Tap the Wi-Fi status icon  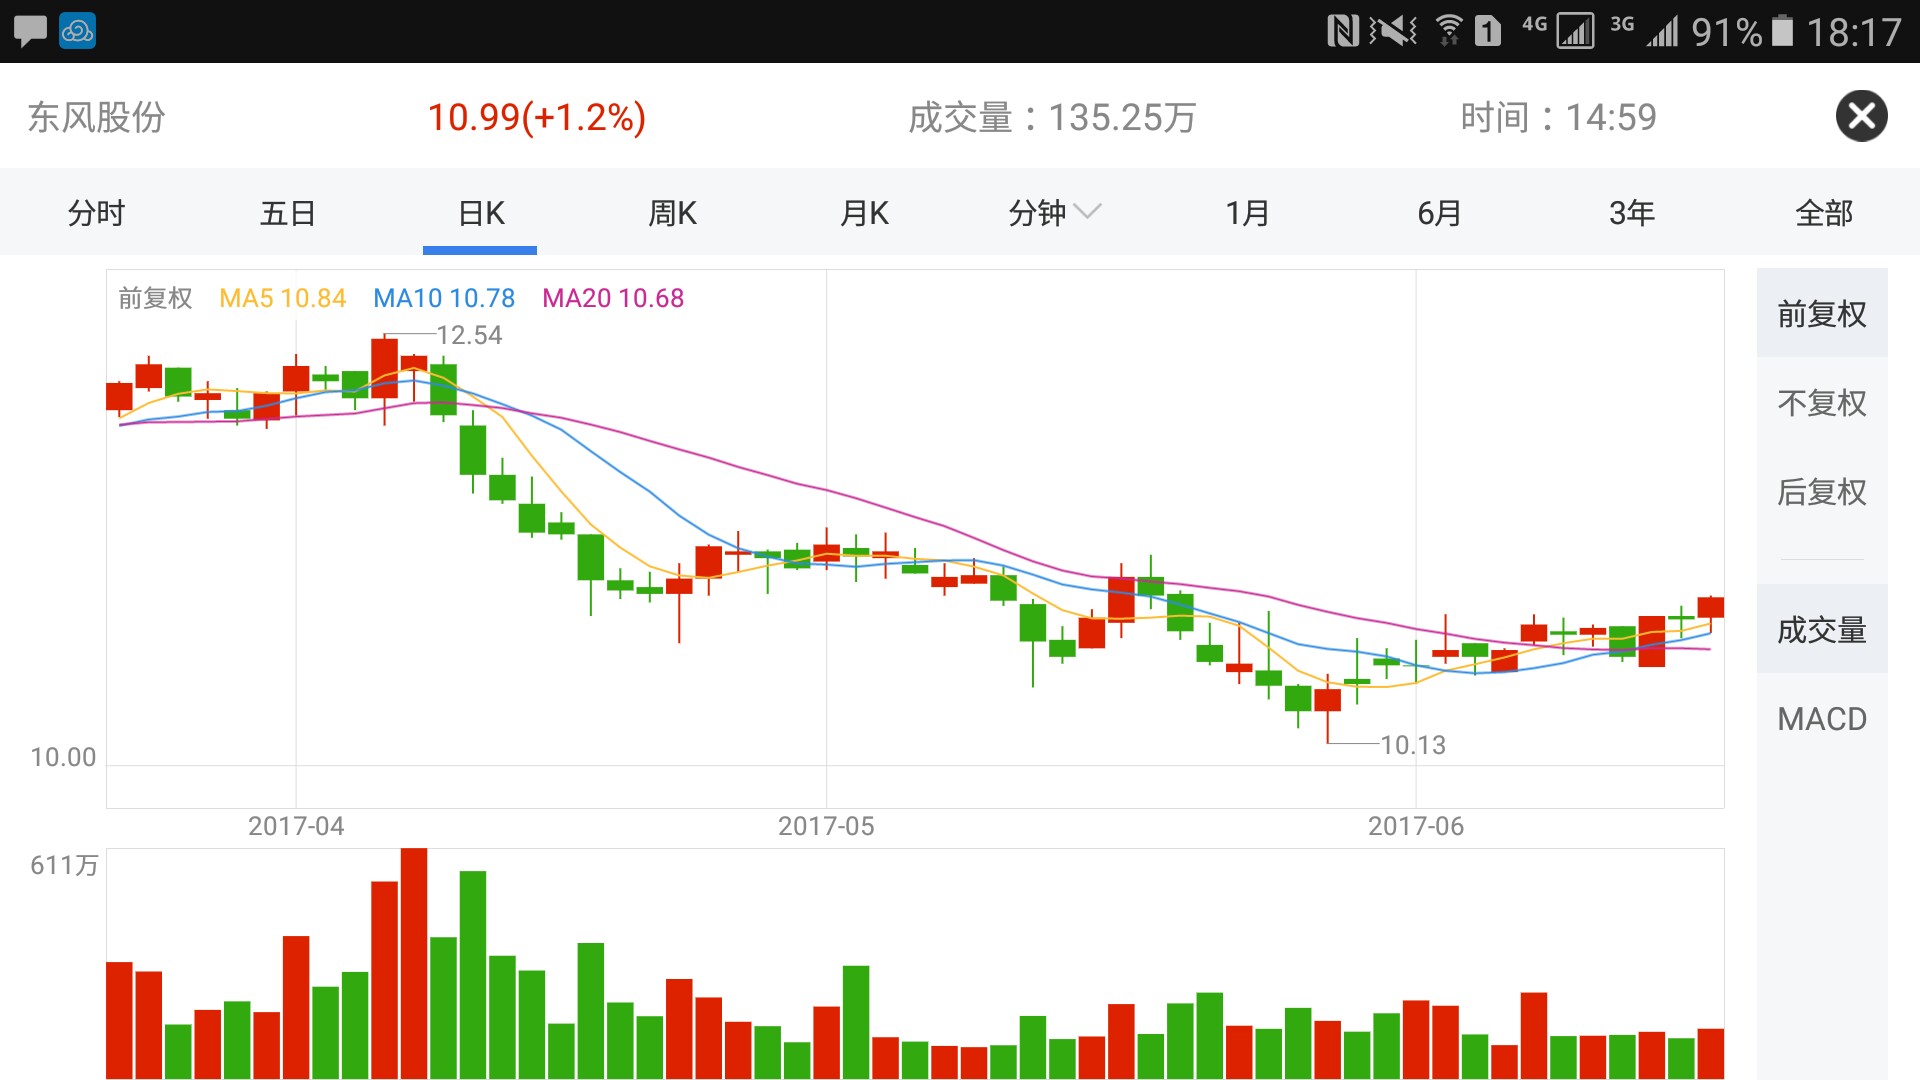point(1448,31)
